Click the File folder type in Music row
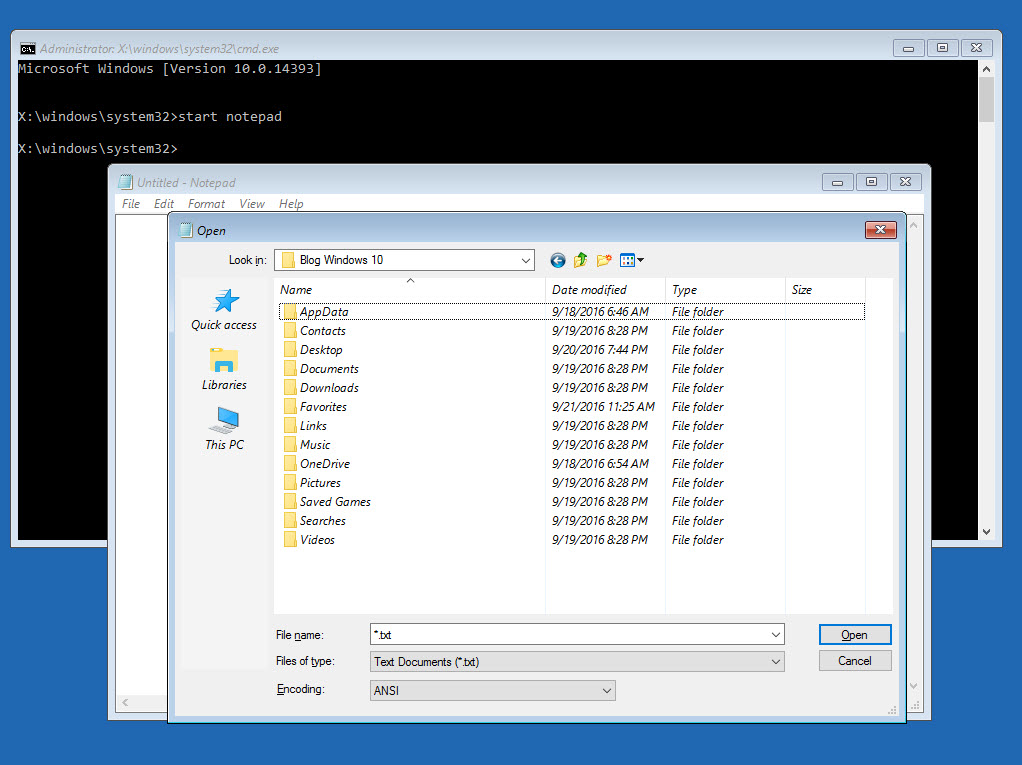1022x765 pixels. click(x=697, y=445)
